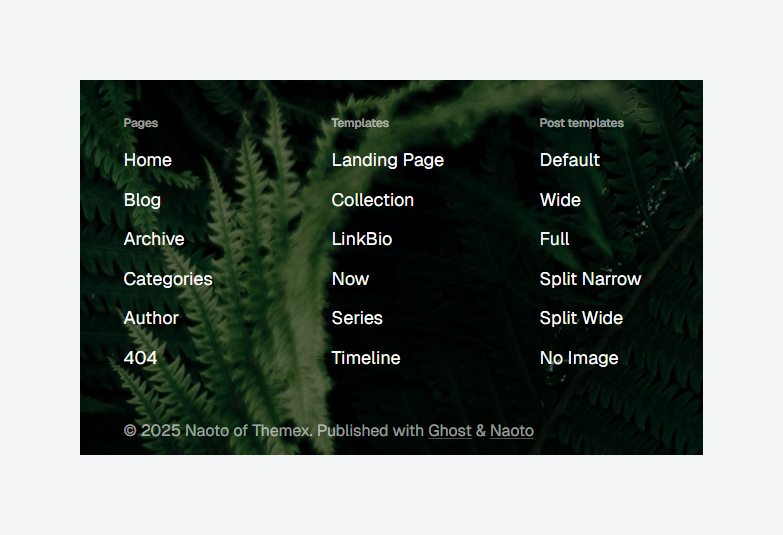
Task: Select the No Image post template
Action: pyautogui.click(x=579, y=358)
